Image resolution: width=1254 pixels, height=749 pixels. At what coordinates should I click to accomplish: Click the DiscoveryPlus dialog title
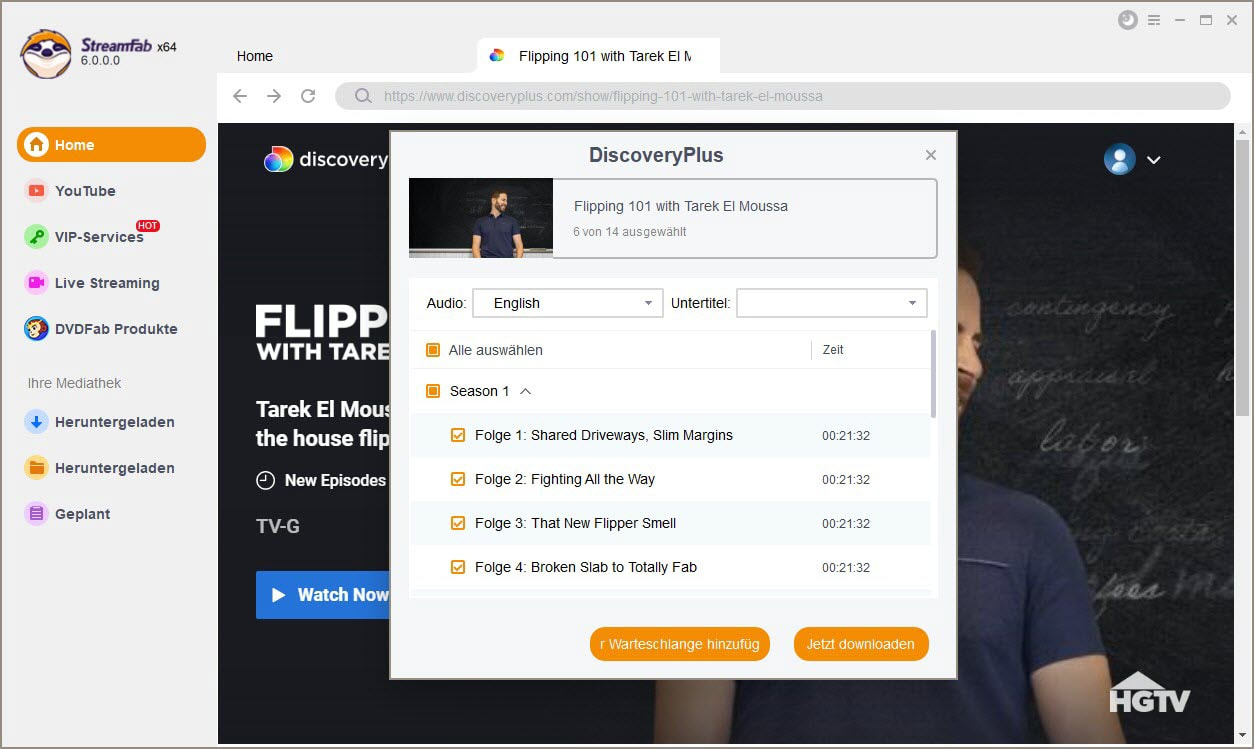tap(656, 155)
